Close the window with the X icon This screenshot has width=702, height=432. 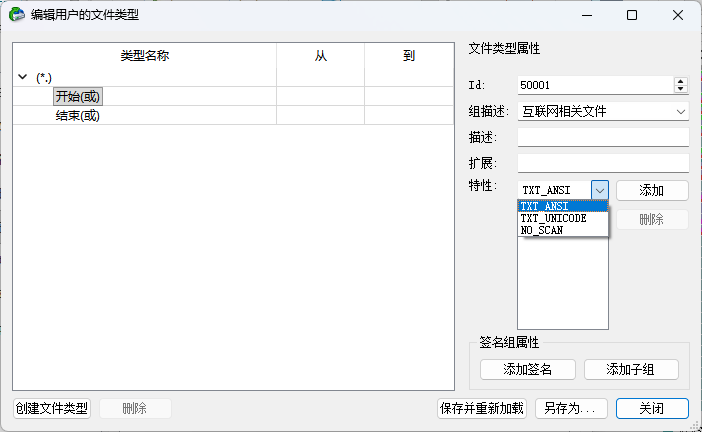pos(678,15)
